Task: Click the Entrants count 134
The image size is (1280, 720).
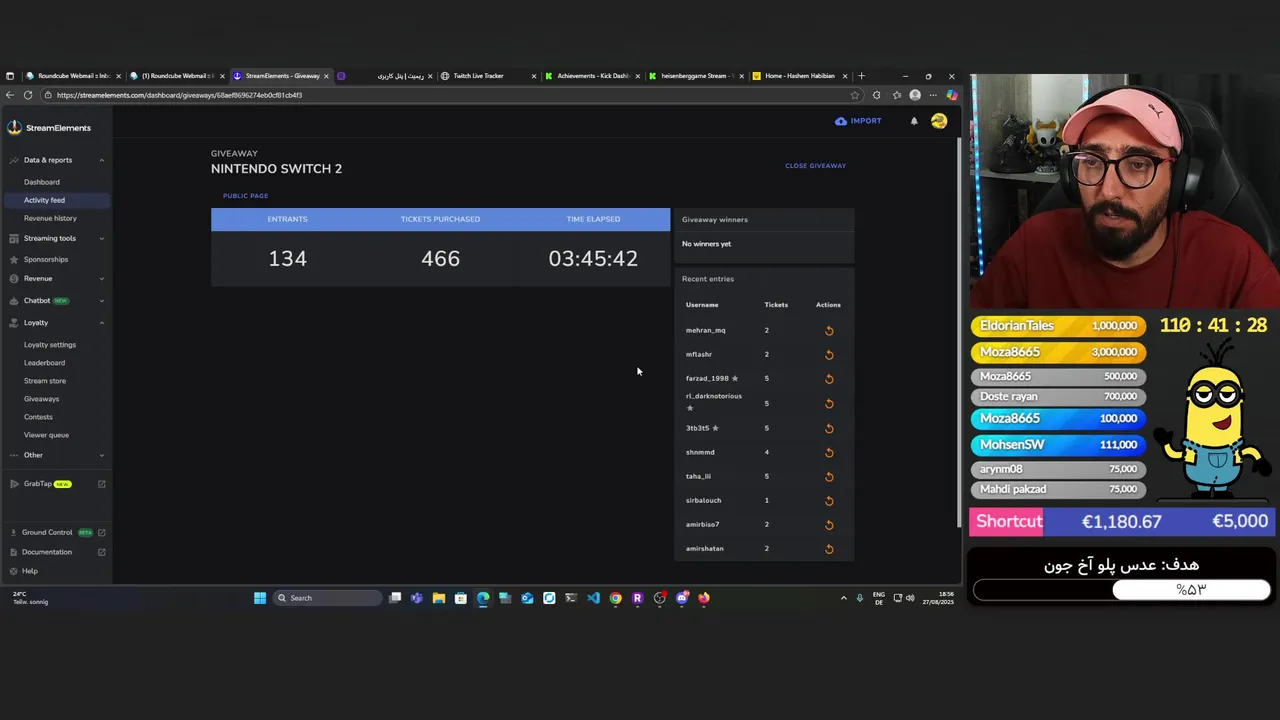Action: [x=287, y=259]
